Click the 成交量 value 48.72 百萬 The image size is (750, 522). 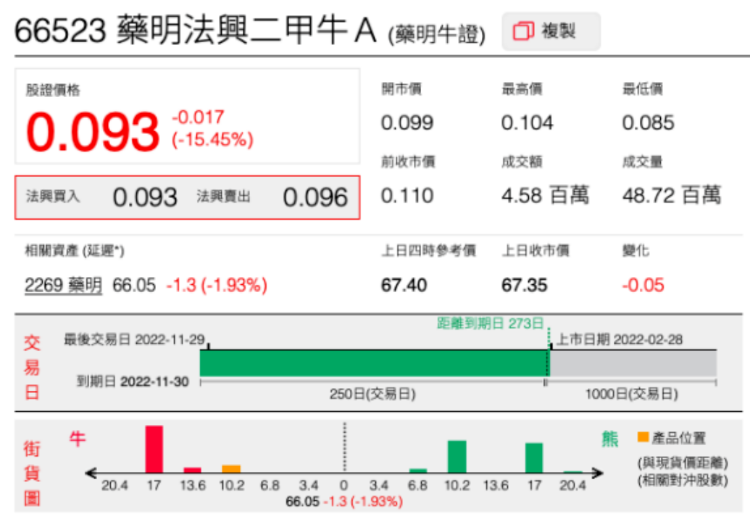[672, 195]
